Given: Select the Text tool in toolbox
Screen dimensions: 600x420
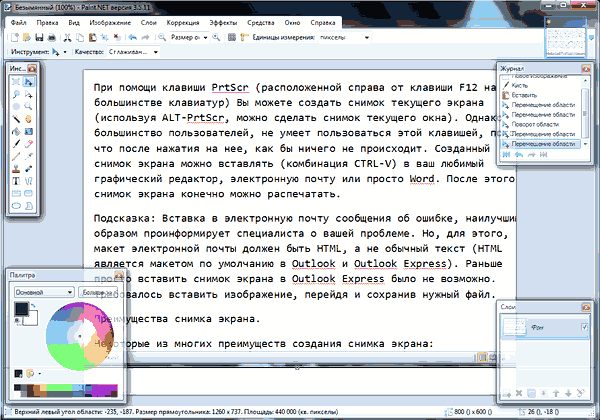Looking at the screenshot, I should click(15, 180).
